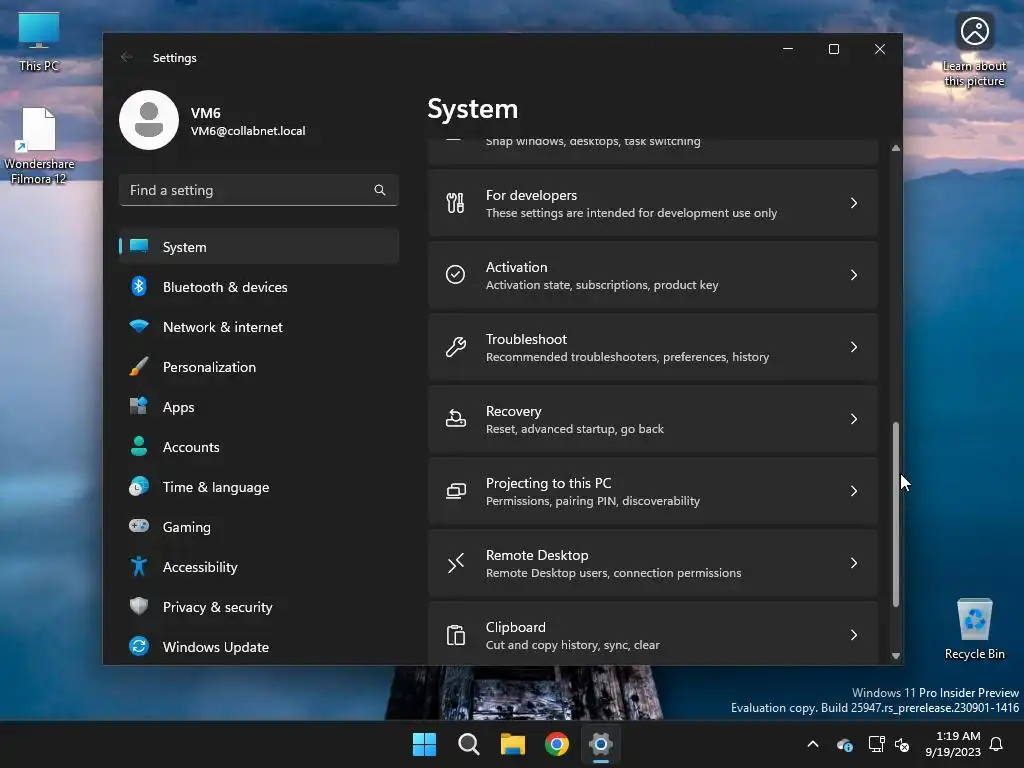Click the Find a setting search box

[x=259, y=190]
